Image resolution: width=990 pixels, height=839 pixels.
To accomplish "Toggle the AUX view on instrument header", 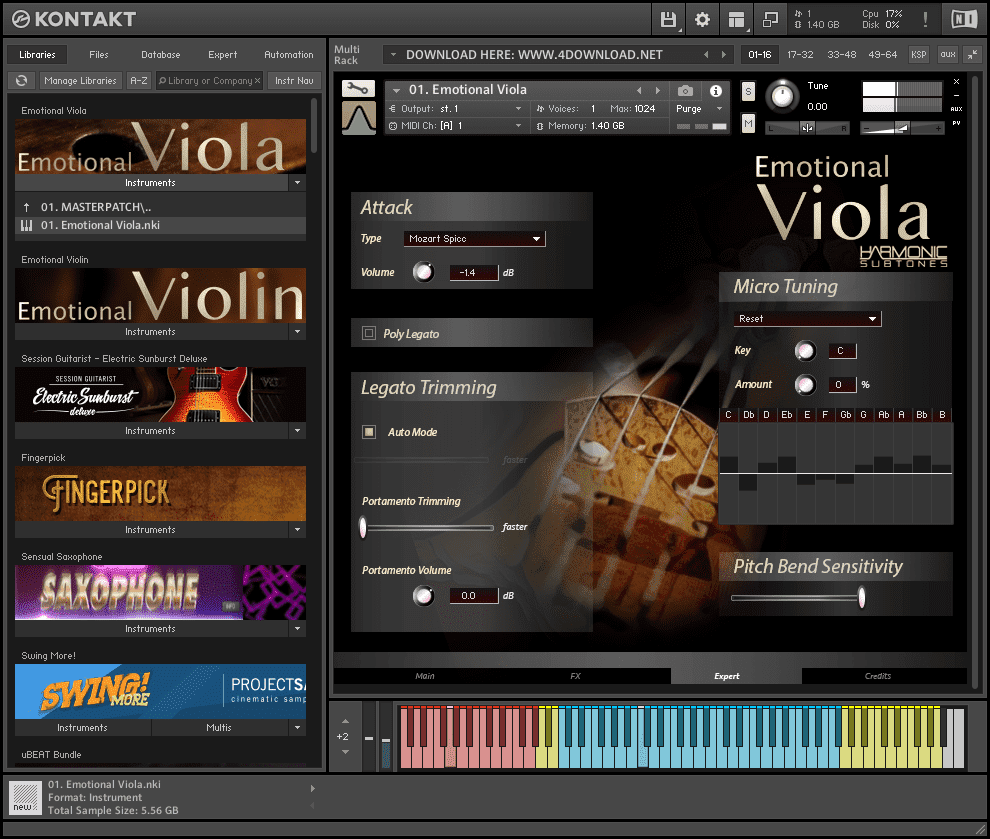I will [x=957, y=109].
